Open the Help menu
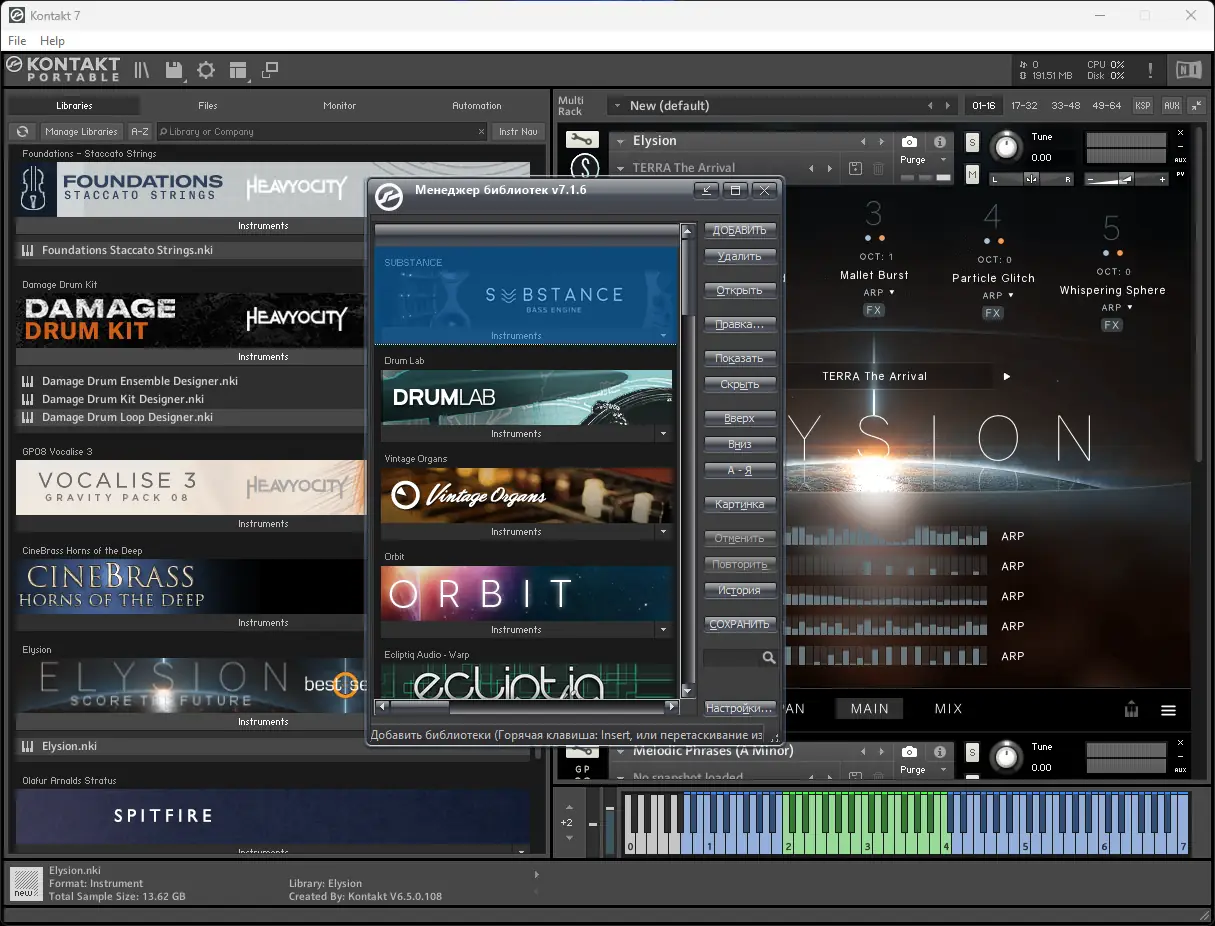This screenshot has width=1215, height=926. (x=52, y=41)
